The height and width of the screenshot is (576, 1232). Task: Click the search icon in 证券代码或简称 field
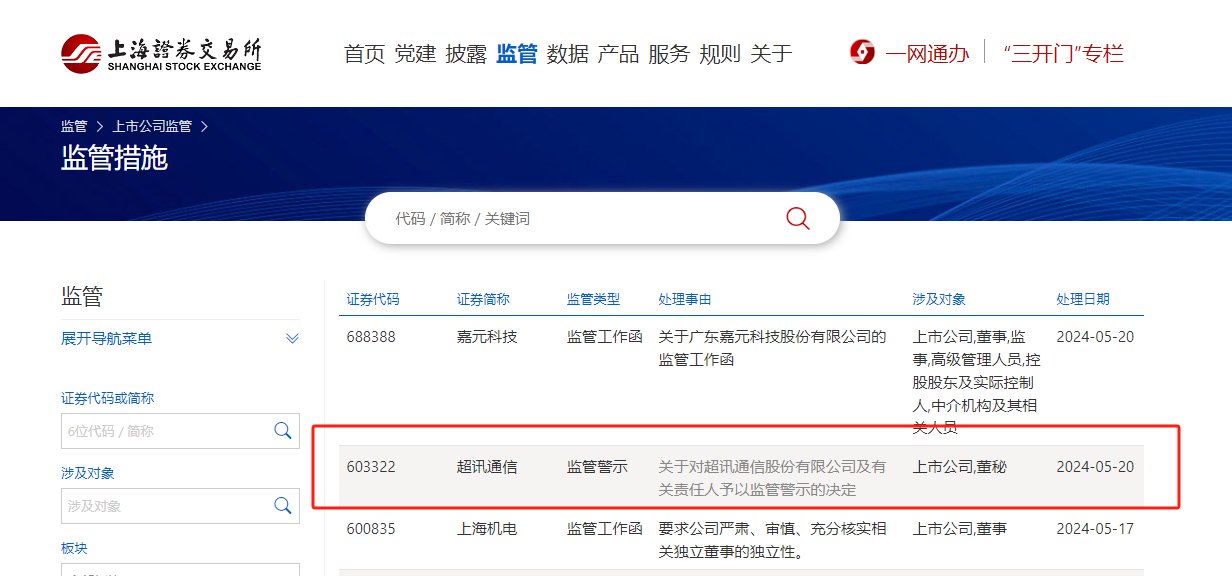point(283,431)
